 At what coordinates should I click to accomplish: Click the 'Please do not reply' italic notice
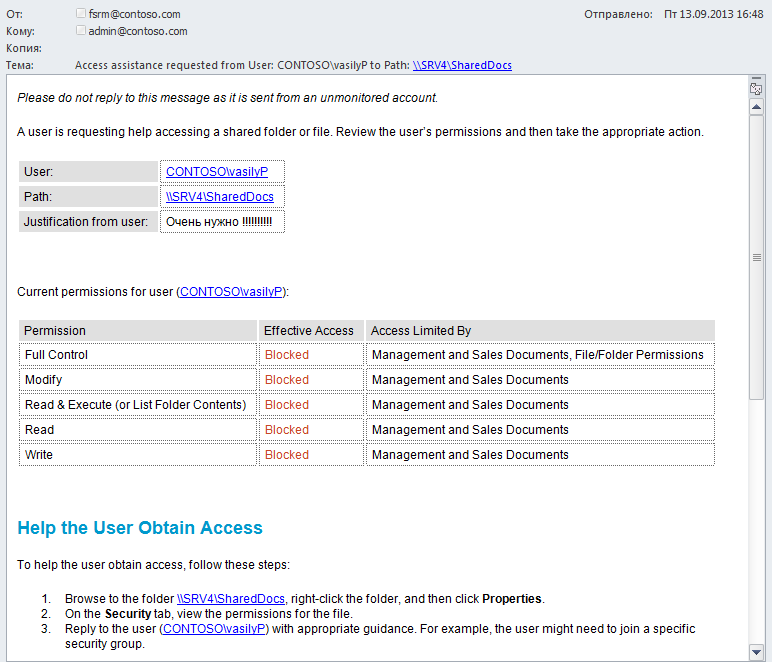click(227, 97)
